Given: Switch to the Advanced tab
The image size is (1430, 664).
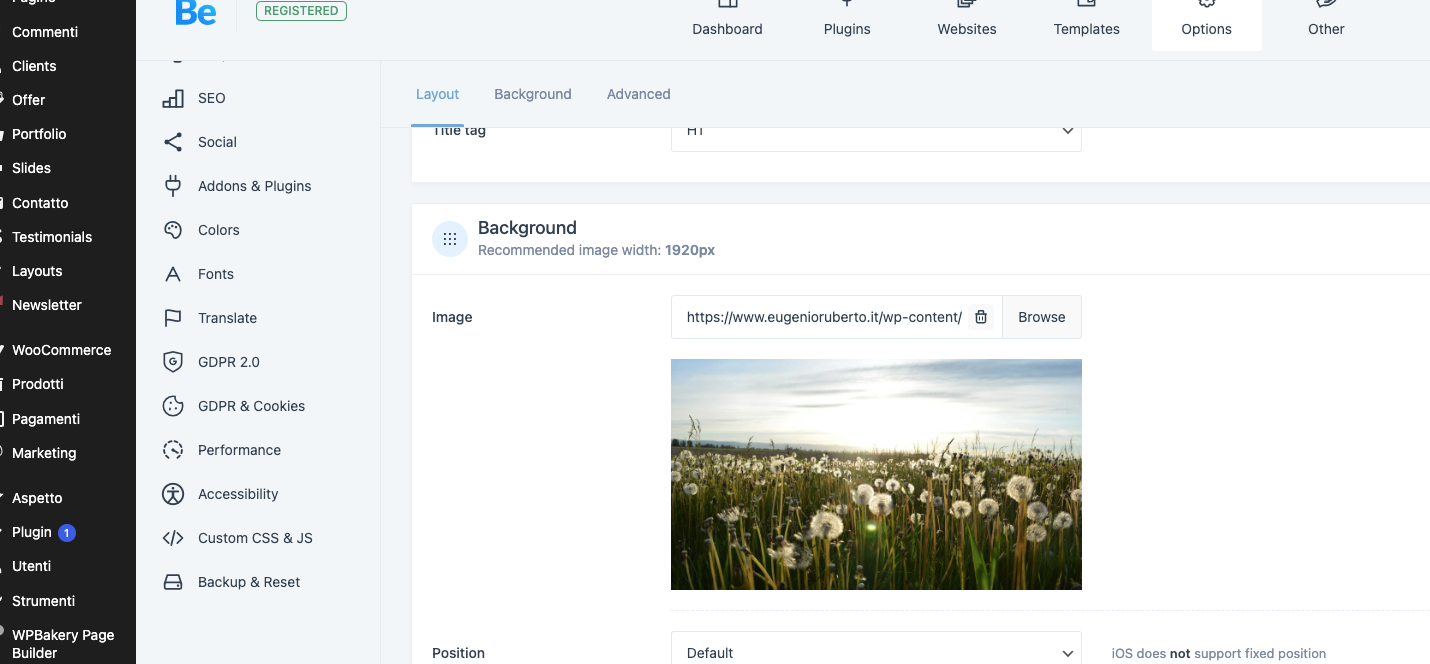Looking at the screenshot, I should (638, 94).
